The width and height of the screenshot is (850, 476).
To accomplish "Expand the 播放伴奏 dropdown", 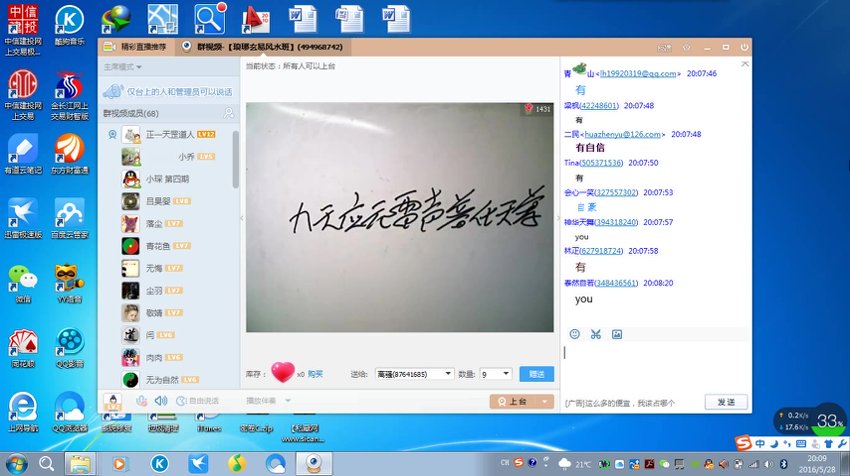I will coord(288,401).
